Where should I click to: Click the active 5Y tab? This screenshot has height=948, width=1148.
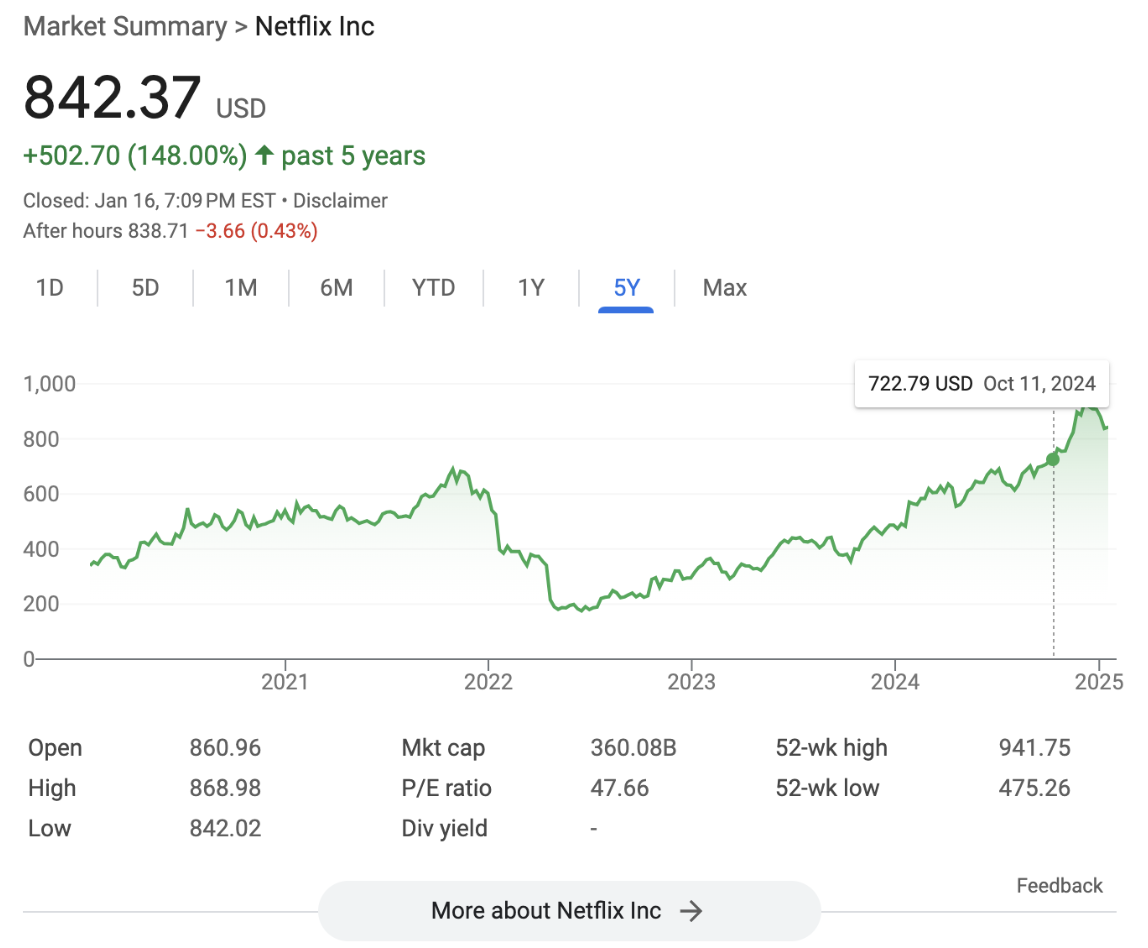[626, 288]
